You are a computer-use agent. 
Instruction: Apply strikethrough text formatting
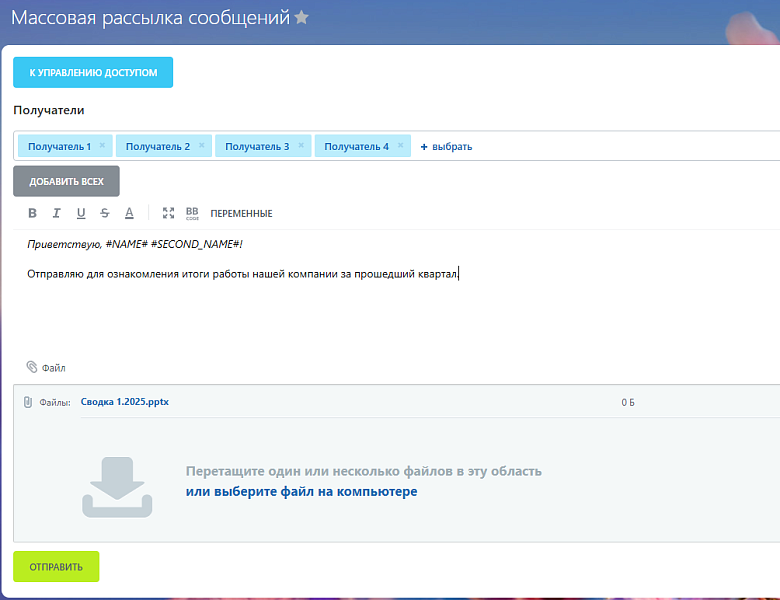coord(105,213)
